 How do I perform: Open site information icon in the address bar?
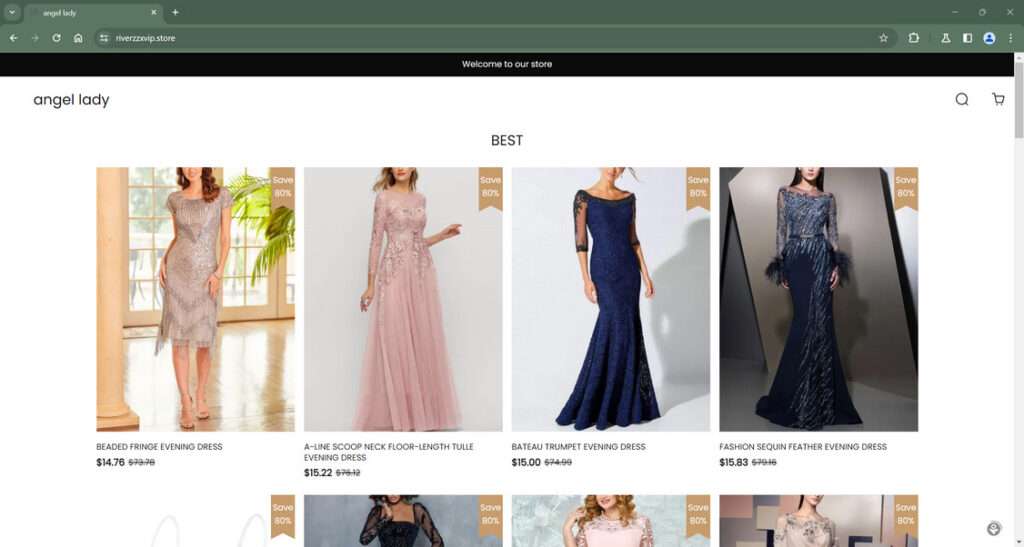click(104, 38)
